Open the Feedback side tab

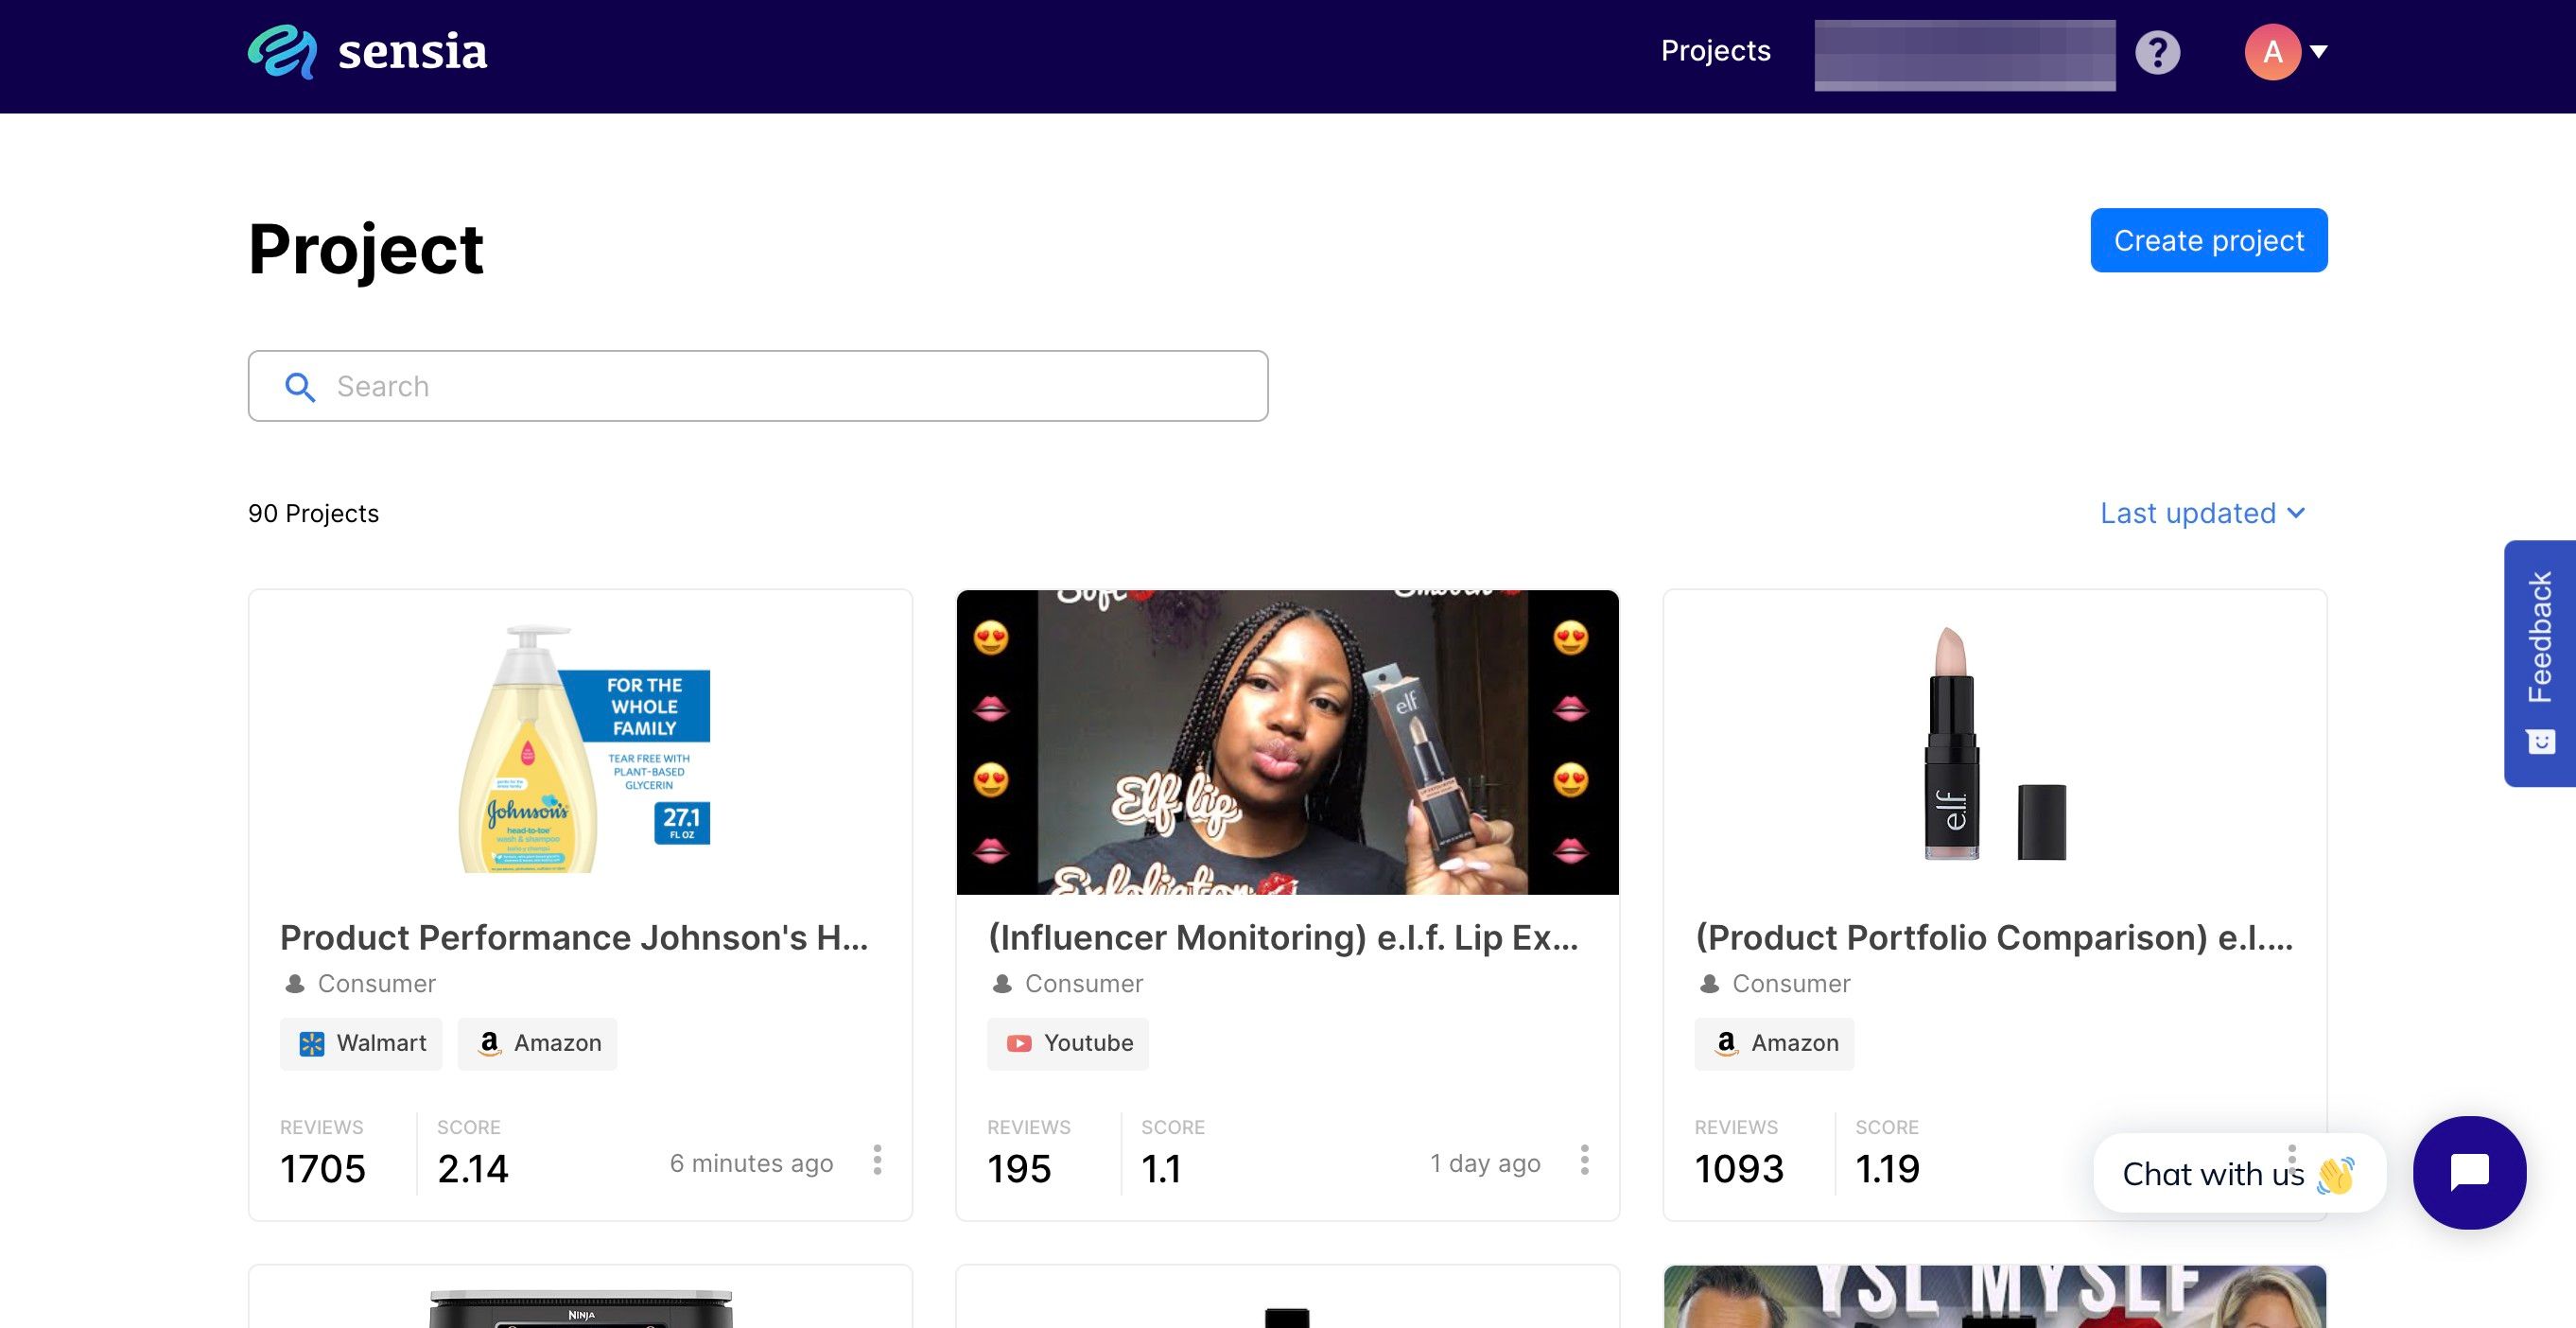click(x=2540, y=663)
